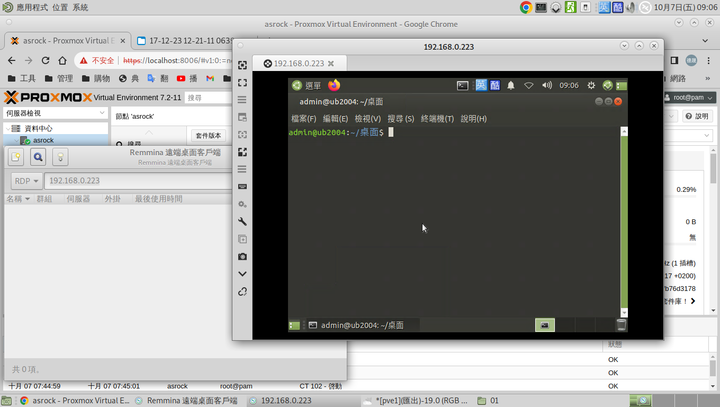The image size is (720, 407).
Task: Sort by 名稱 column dropdown arrow
Action: tap(28, 199)
